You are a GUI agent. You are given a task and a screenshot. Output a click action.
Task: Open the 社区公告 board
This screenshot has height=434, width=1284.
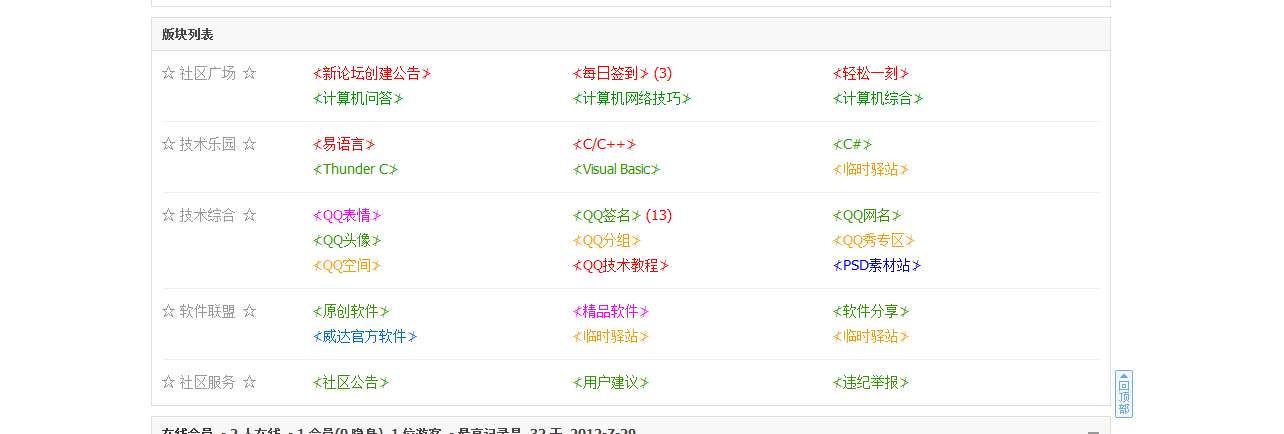(x=351, y=382)
